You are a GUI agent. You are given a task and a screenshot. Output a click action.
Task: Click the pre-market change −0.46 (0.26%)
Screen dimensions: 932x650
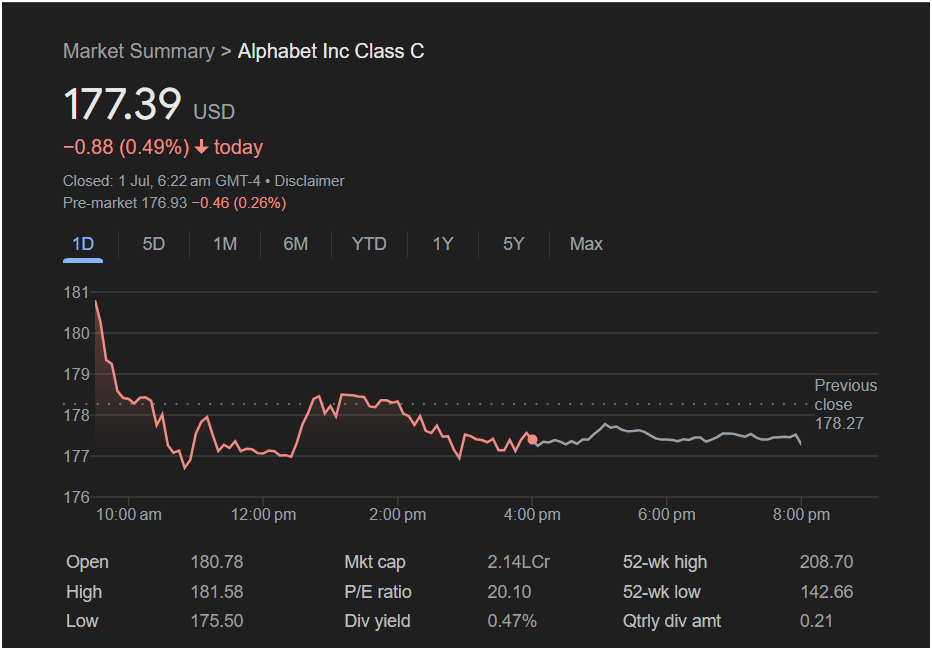point(239,203)
